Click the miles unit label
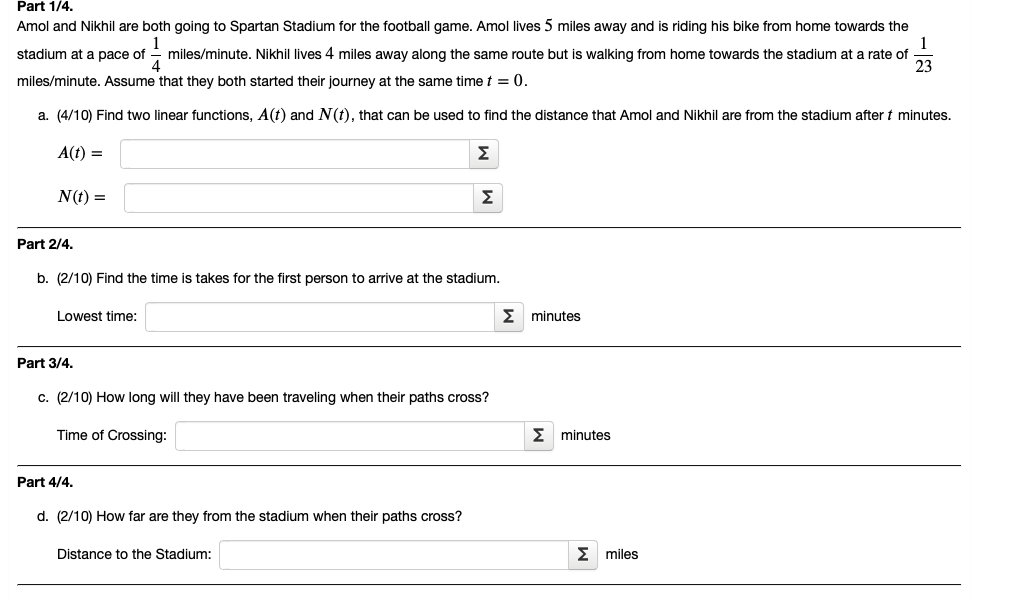The width and height of the screenshot is (1033, 610). pos(621,554)
